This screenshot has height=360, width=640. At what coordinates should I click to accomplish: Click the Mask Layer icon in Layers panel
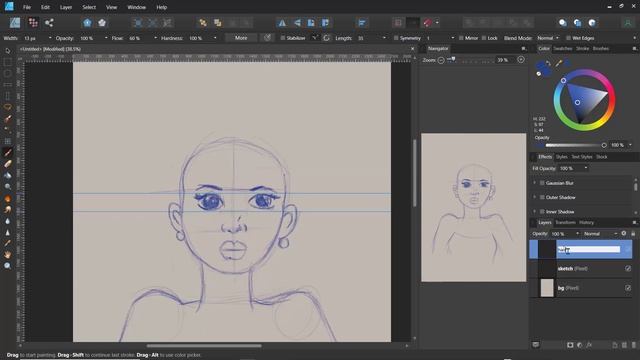point(570,345)
